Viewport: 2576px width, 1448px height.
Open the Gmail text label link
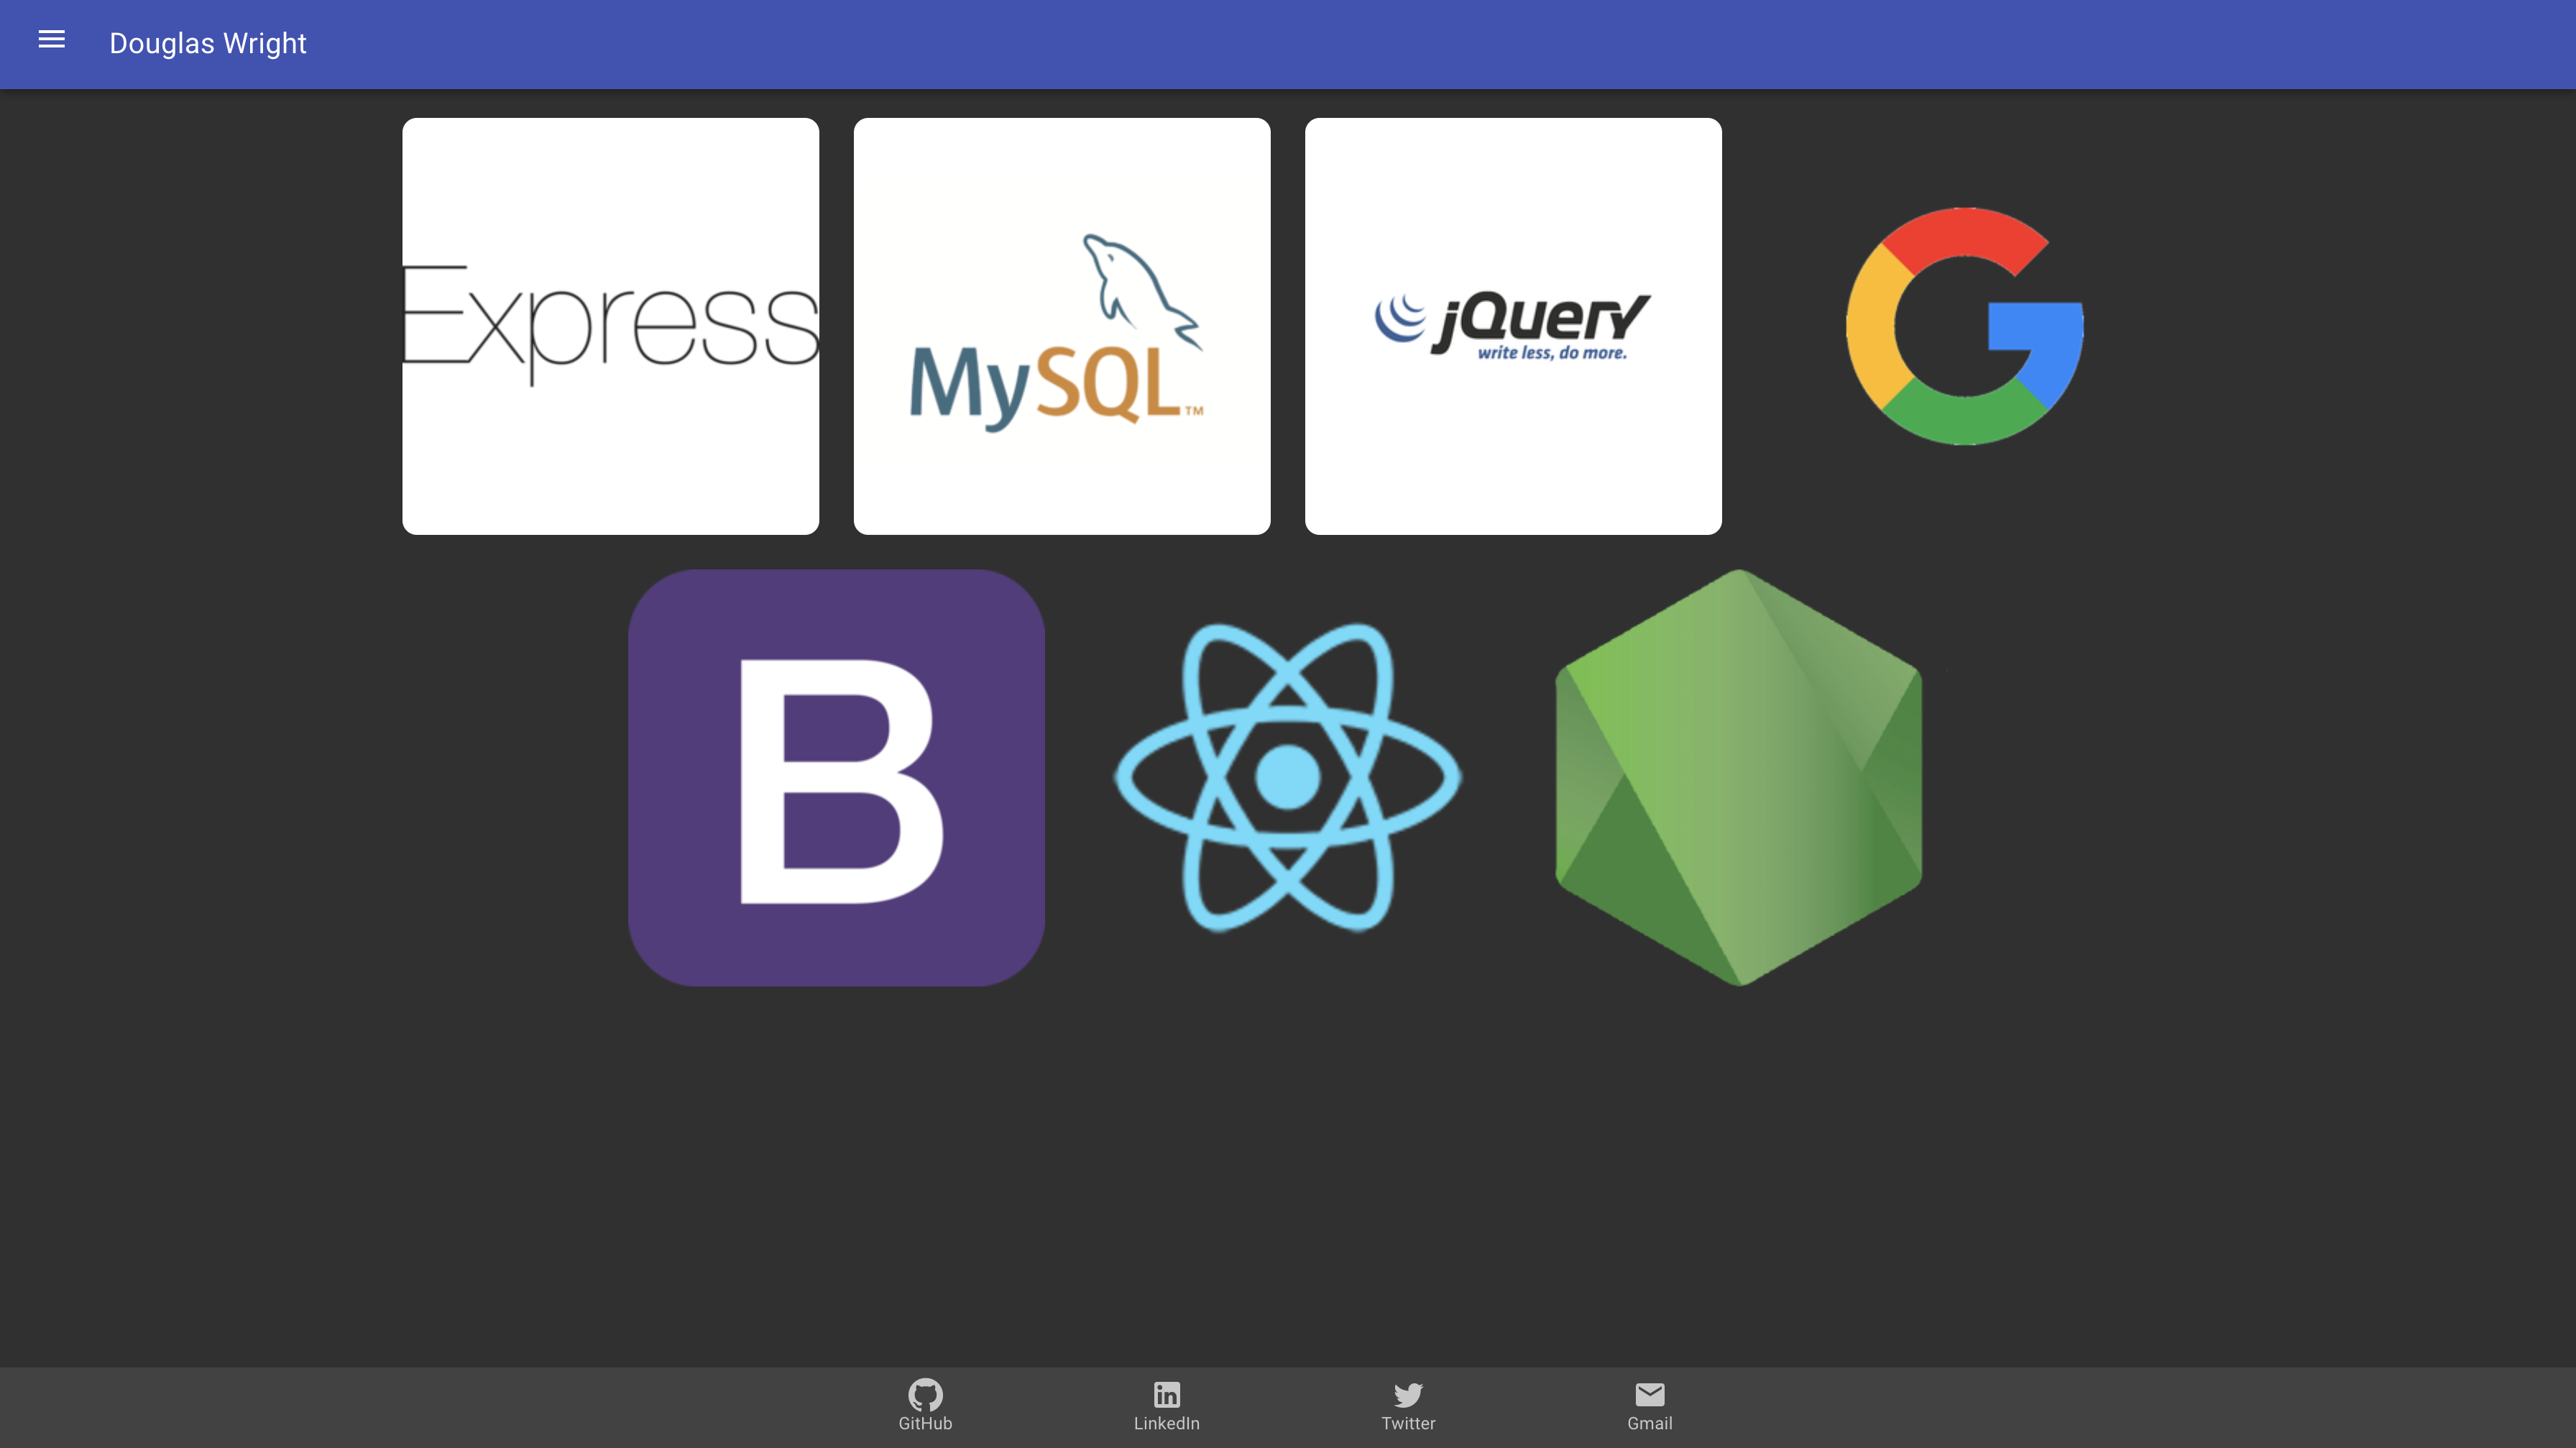click(1649, 1423)
